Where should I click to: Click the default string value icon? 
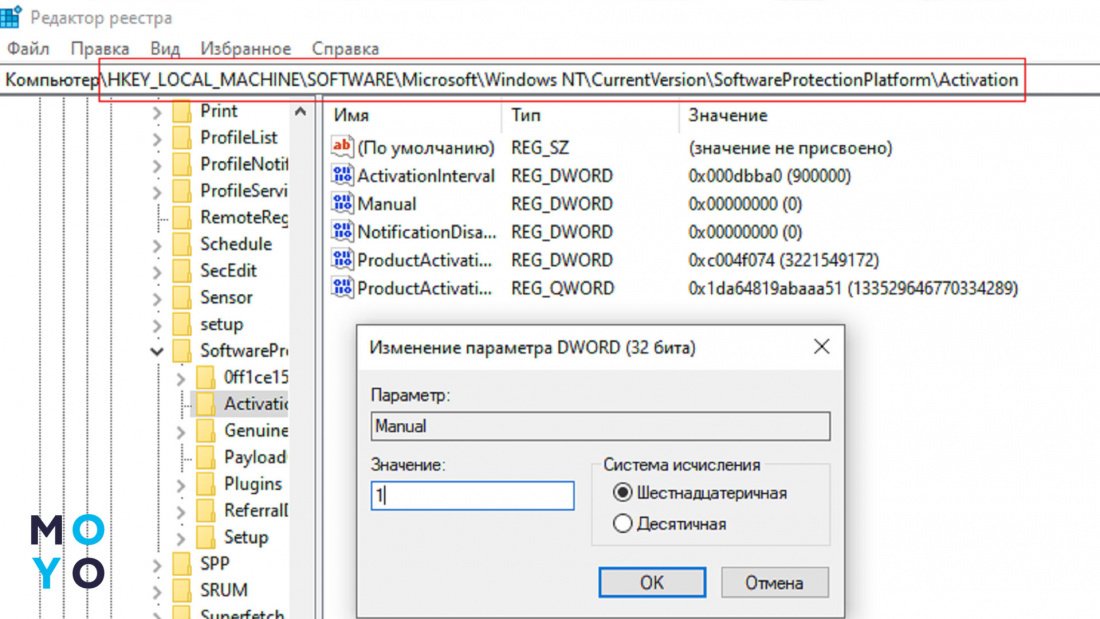[x=343, y=148]
